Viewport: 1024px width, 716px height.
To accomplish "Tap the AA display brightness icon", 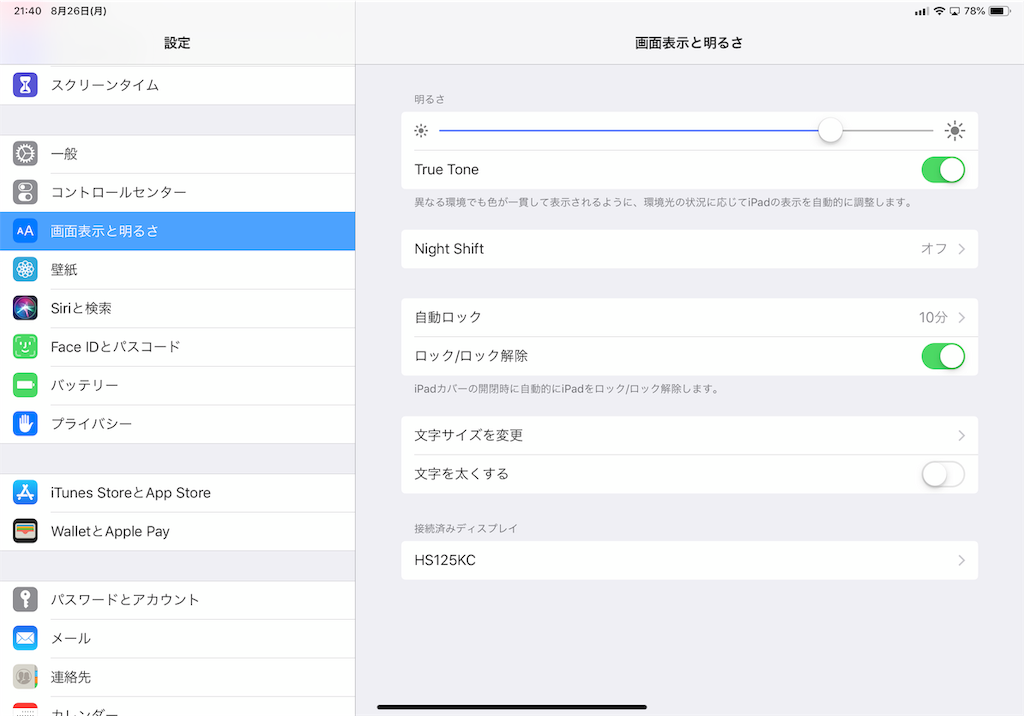I will (25, 231).
